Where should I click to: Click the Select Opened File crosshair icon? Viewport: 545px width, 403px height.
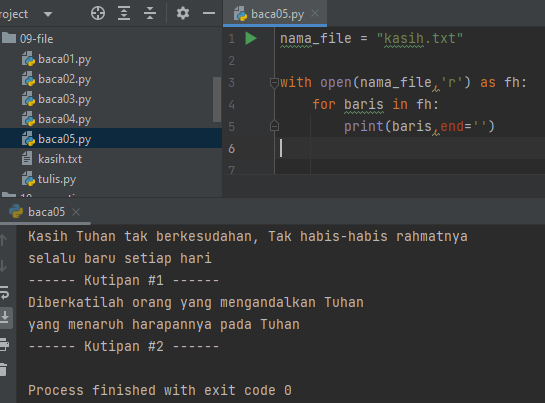98,14
